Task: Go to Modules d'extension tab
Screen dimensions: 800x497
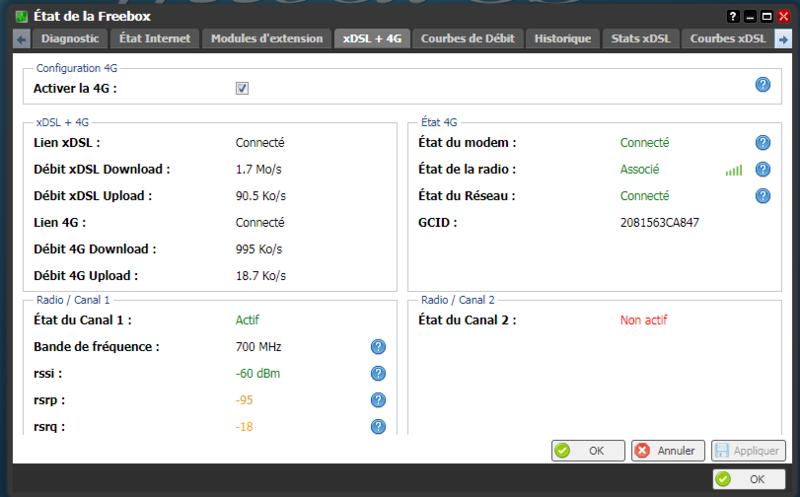Action: (x=267, y=39)
